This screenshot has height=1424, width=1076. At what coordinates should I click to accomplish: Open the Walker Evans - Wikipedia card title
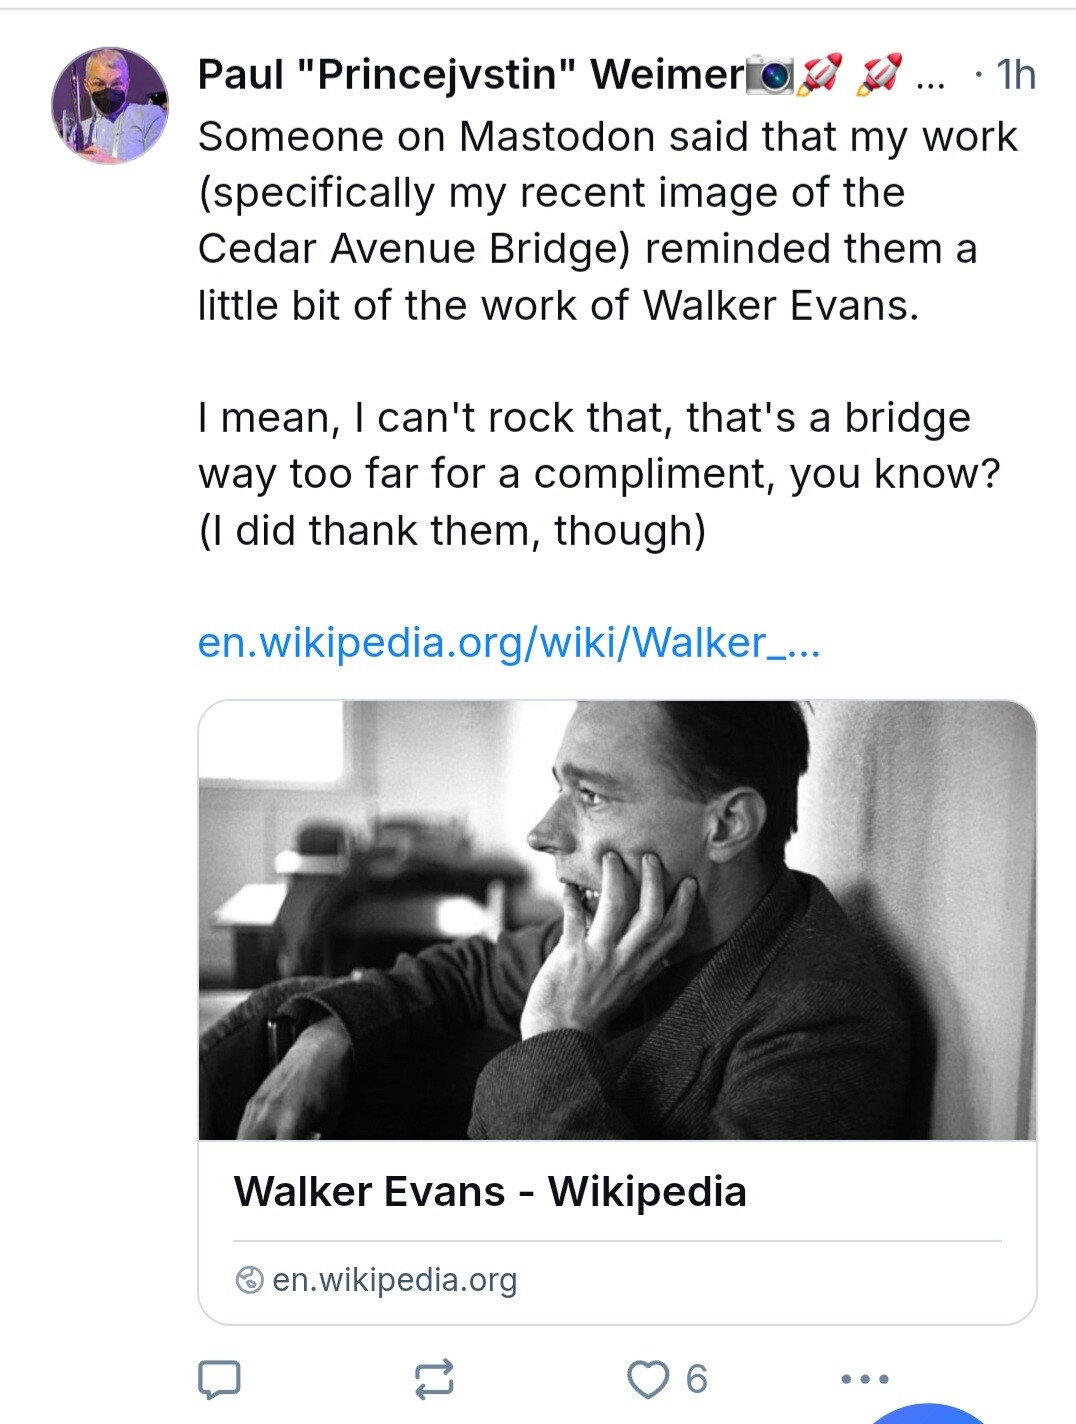point(490,1191)
